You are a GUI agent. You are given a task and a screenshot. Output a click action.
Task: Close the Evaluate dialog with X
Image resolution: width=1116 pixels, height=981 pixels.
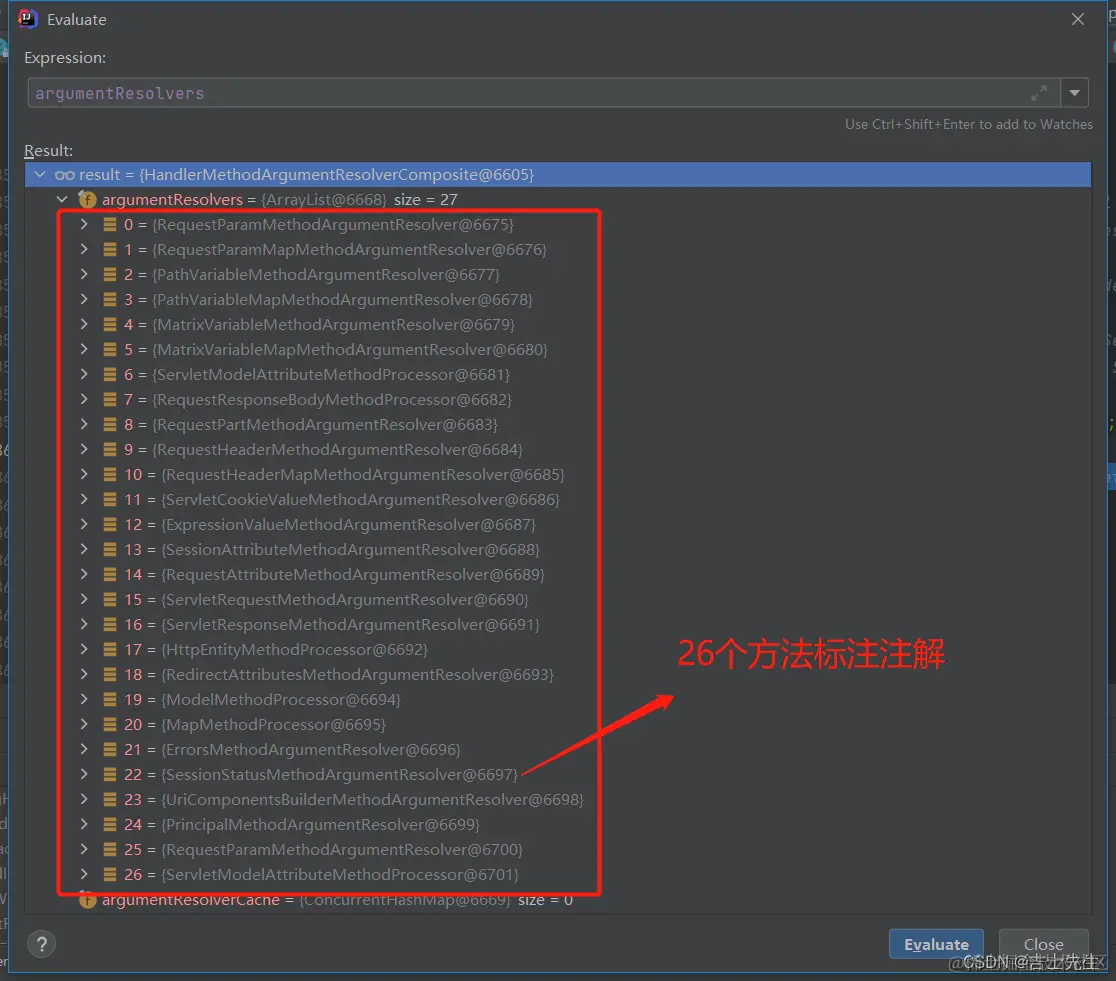1078,19
